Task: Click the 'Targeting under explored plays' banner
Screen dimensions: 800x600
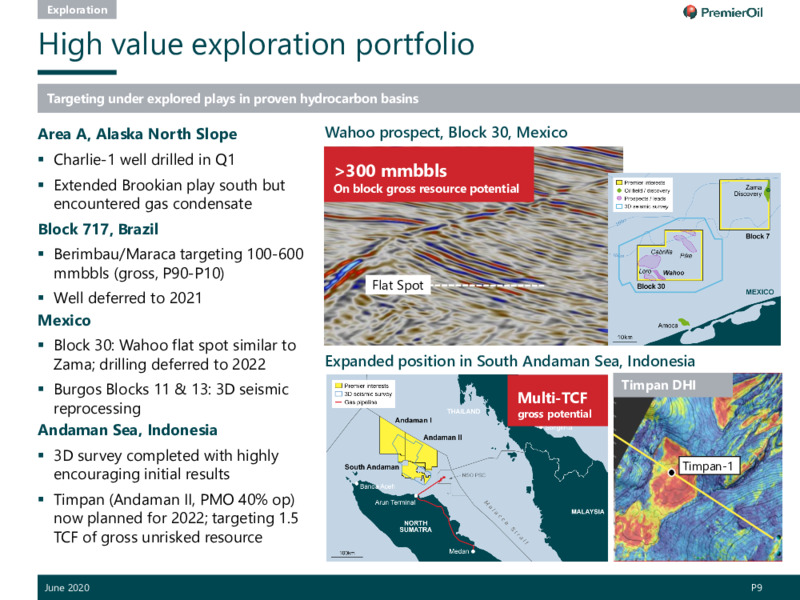Action: click(418, 98)
